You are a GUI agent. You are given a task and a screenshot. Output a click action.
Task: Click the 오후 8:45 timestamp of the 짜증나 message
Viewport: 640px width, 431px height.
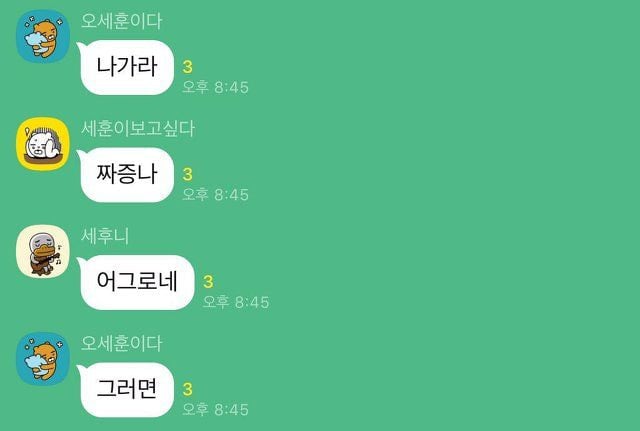[216, 194]
